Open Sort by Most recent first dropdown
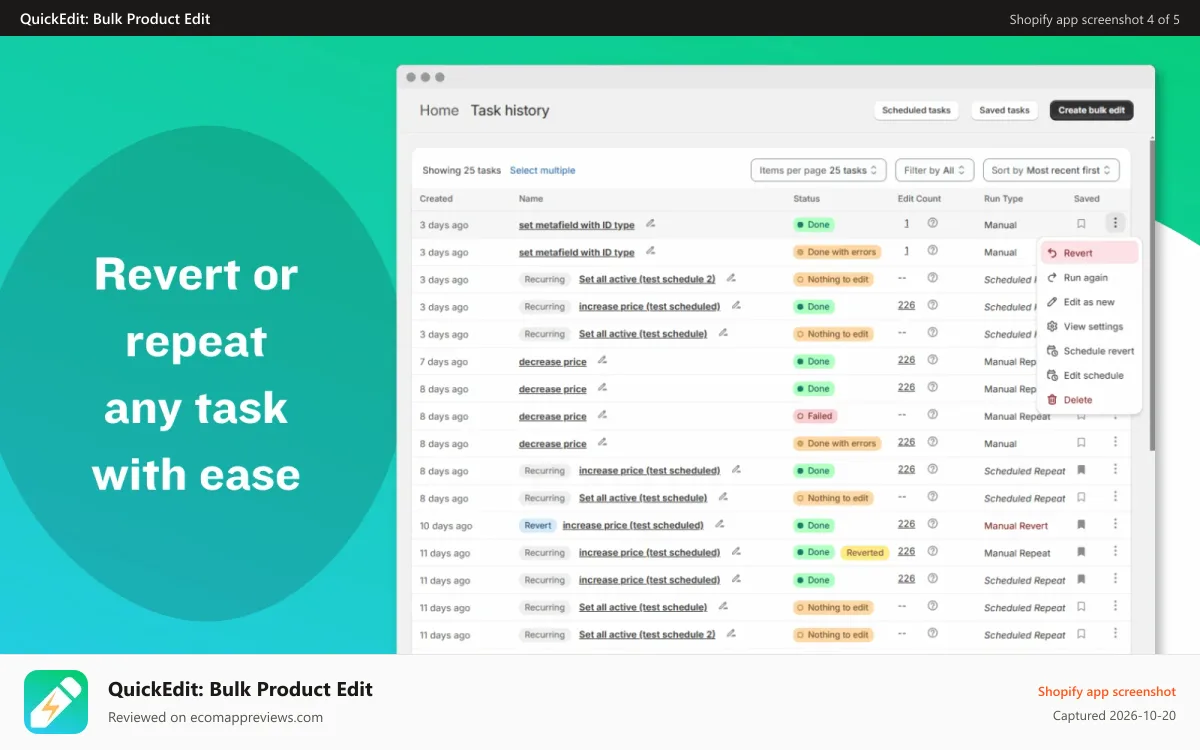The height and width of the screenshot is (750, 1200). 1051,170
